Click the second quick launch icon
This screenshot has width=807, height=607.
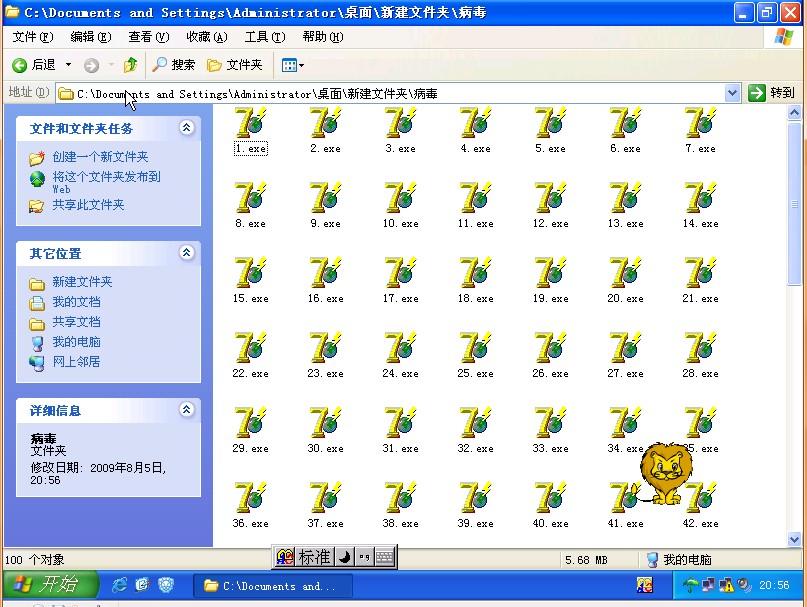point(142,585)
